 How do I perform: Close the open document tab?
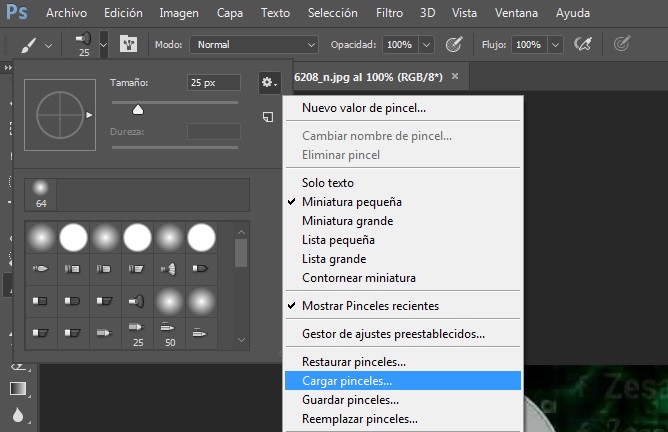pyautogui.click(x=455, y=76)
